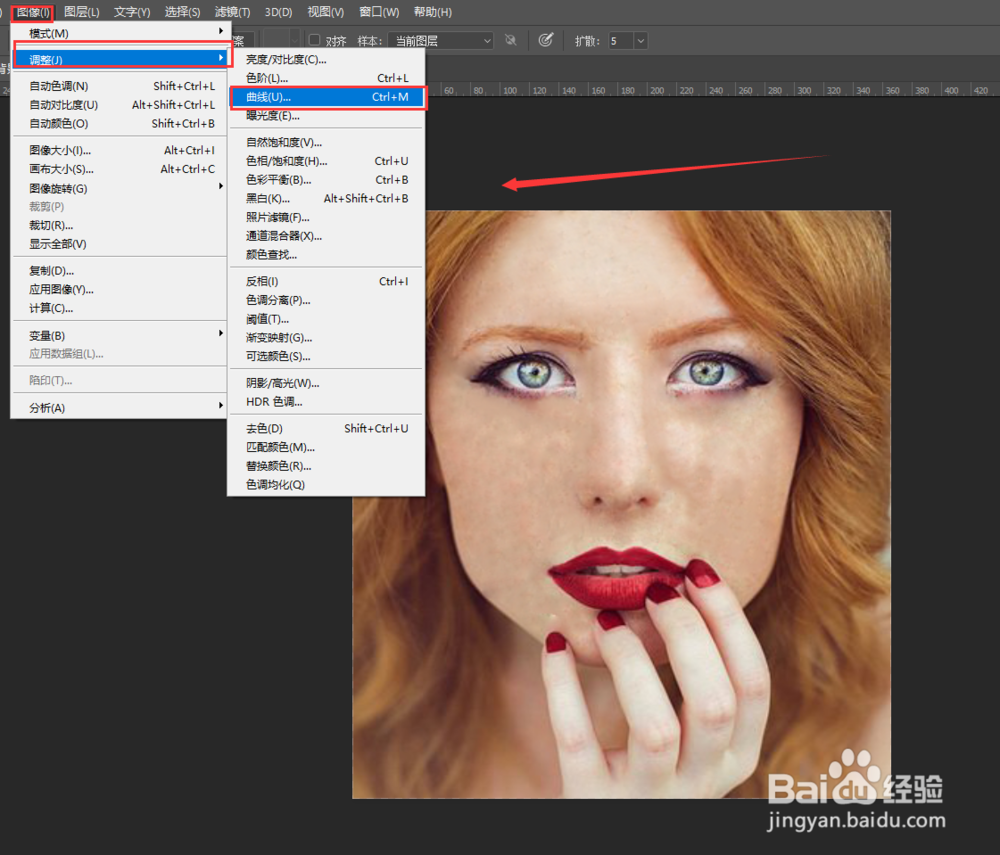Expand the 变量(B) submenu

click(120, 335)
